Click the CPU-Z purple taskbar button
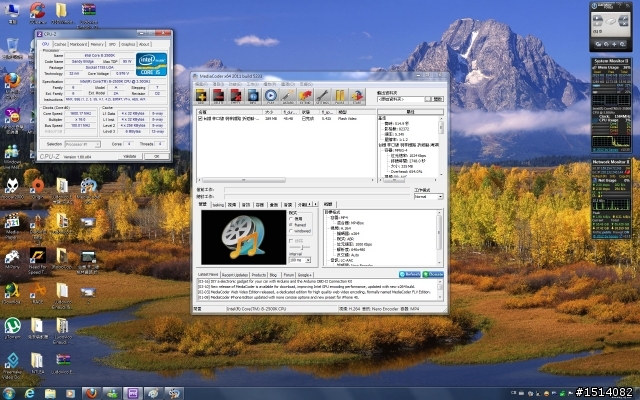The image size is (640, 400). (133, 393)
